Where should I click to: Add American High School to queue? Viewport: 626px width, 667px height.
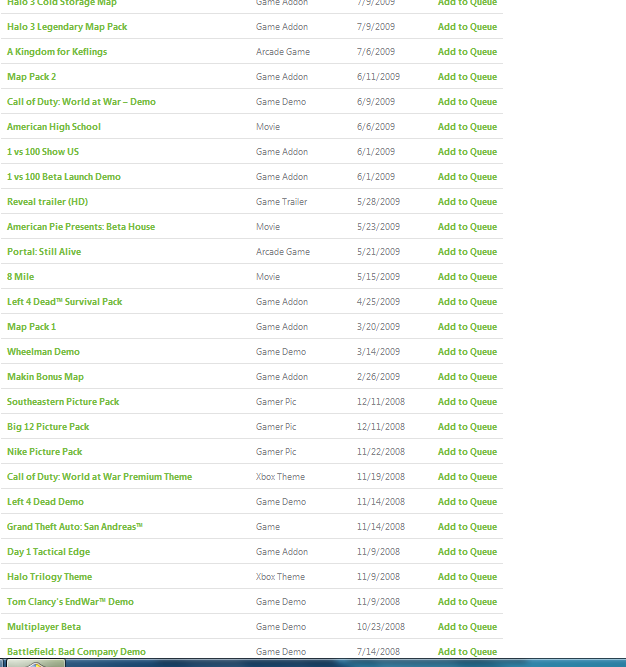pyautogui.click(x=467, y=127)
